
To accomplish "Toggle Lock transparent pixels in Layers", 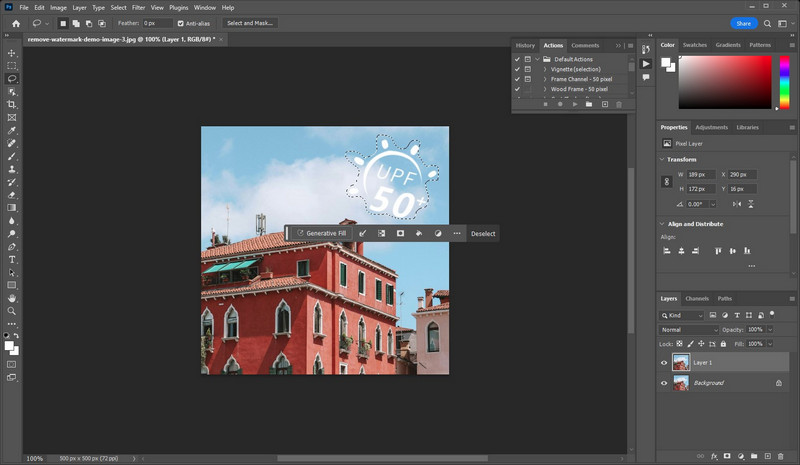I will point(680,344).
